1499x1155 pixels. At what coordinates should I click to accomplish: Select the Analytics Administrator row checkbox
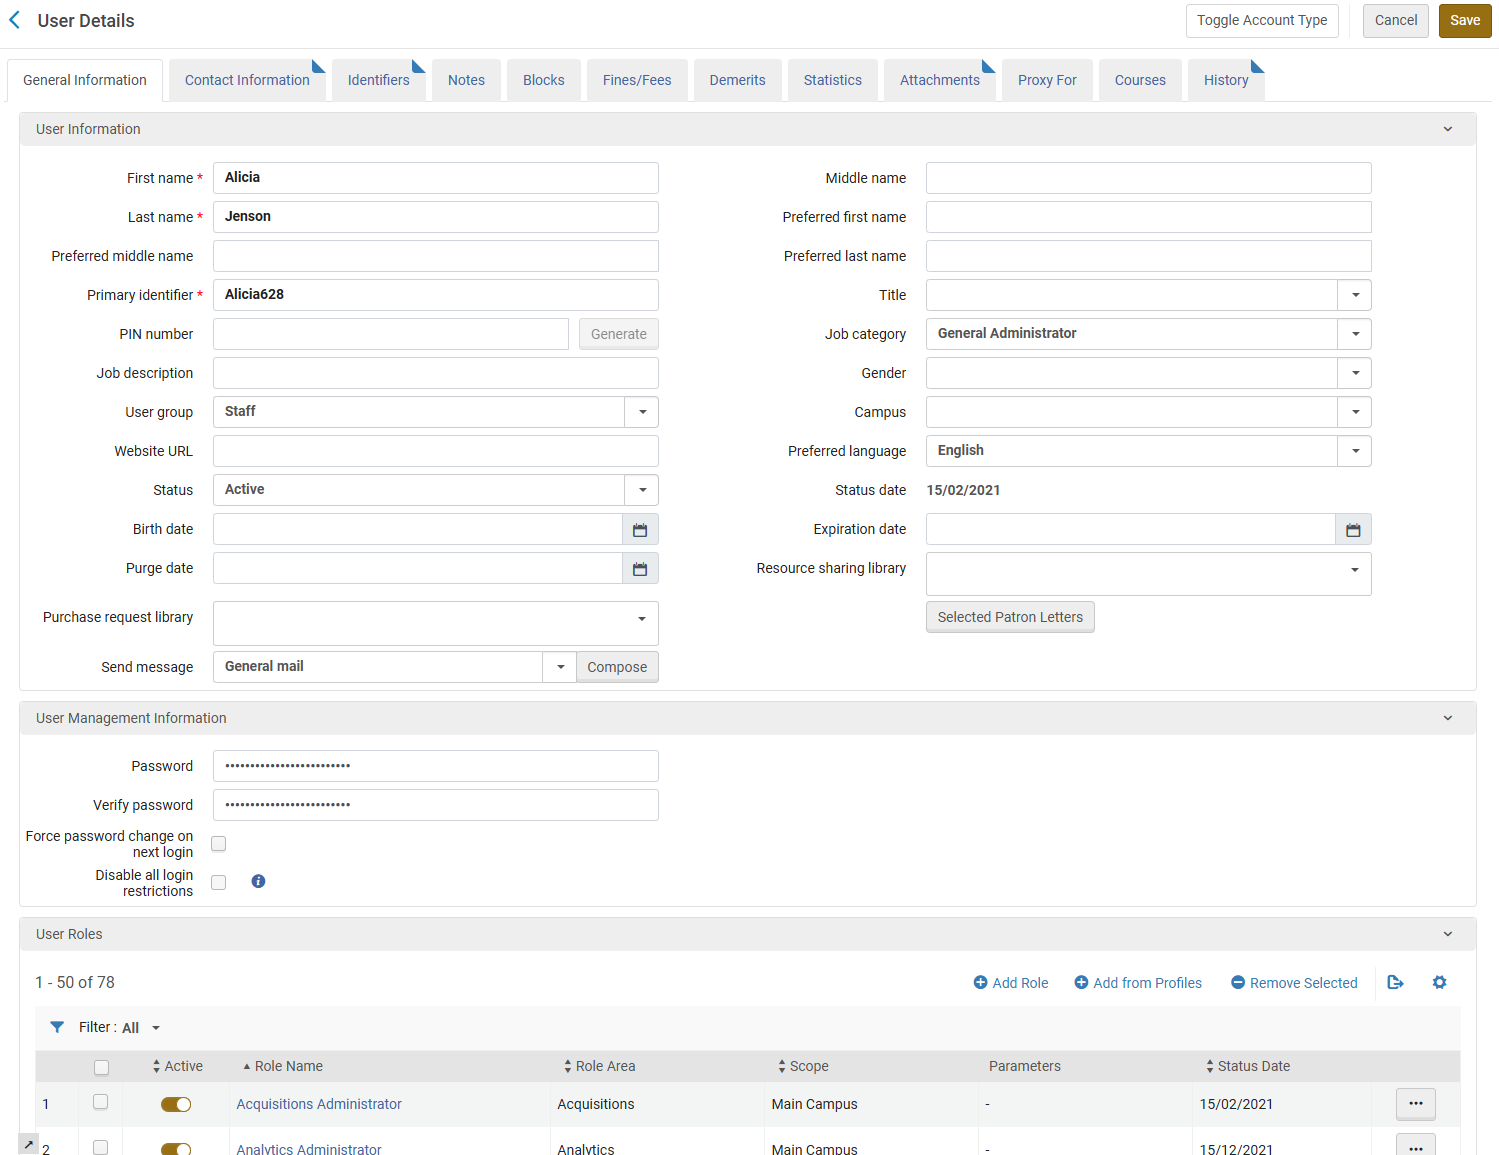tap(100, 1147)
